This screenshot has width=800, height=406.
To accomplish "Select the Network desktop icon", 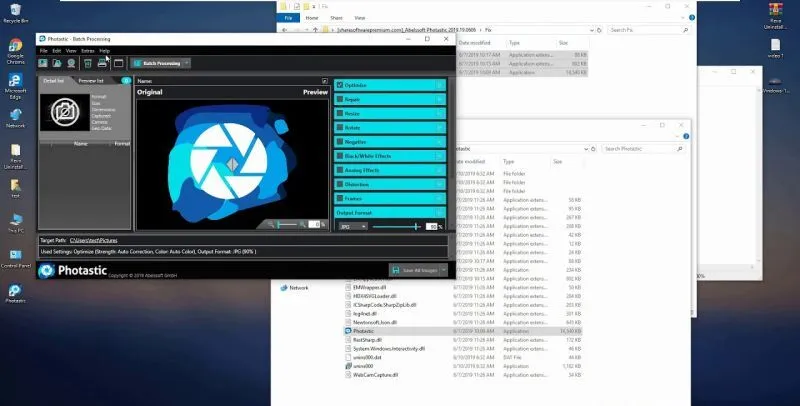I will pyautogui.click(x=15, y=118).
